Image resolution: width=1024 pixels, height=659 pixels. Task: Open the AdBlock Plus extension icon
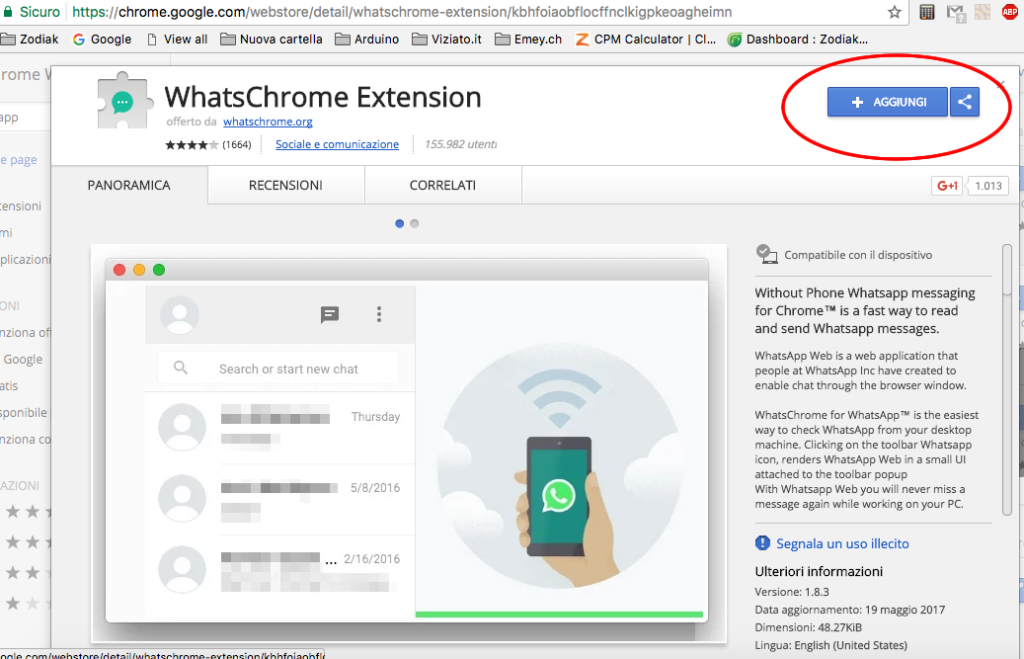pyautogui.click(x=1009, y=13)
